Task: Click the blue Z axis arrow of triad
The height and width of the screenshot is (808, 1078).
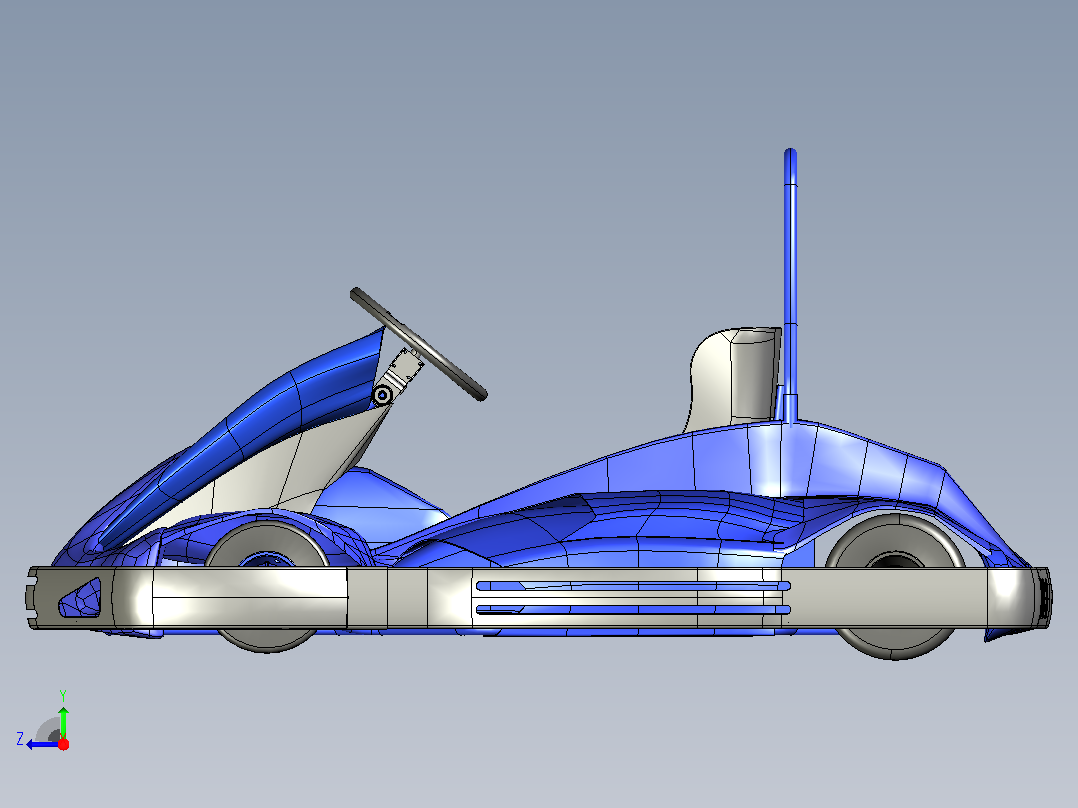Action: coord(41,744)
